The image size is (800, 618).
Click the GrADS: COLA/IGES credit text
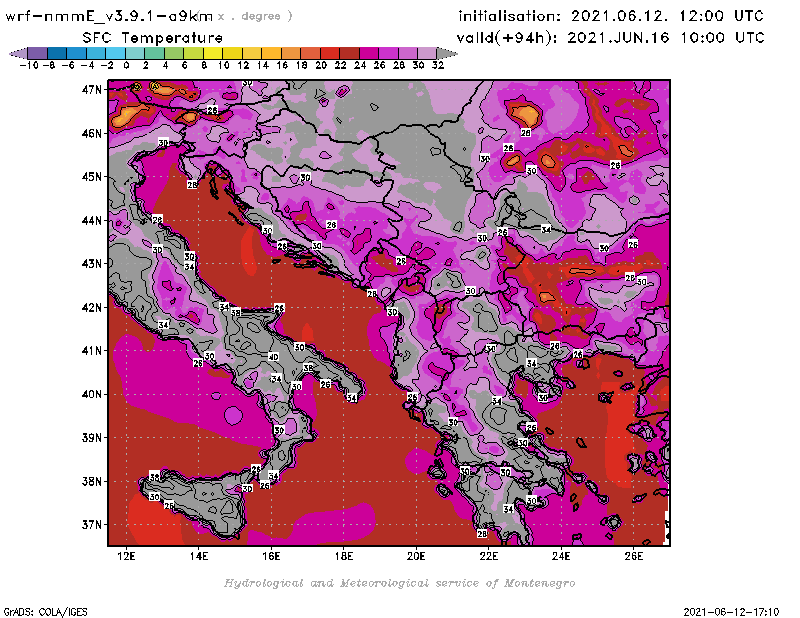click(45, 612)
